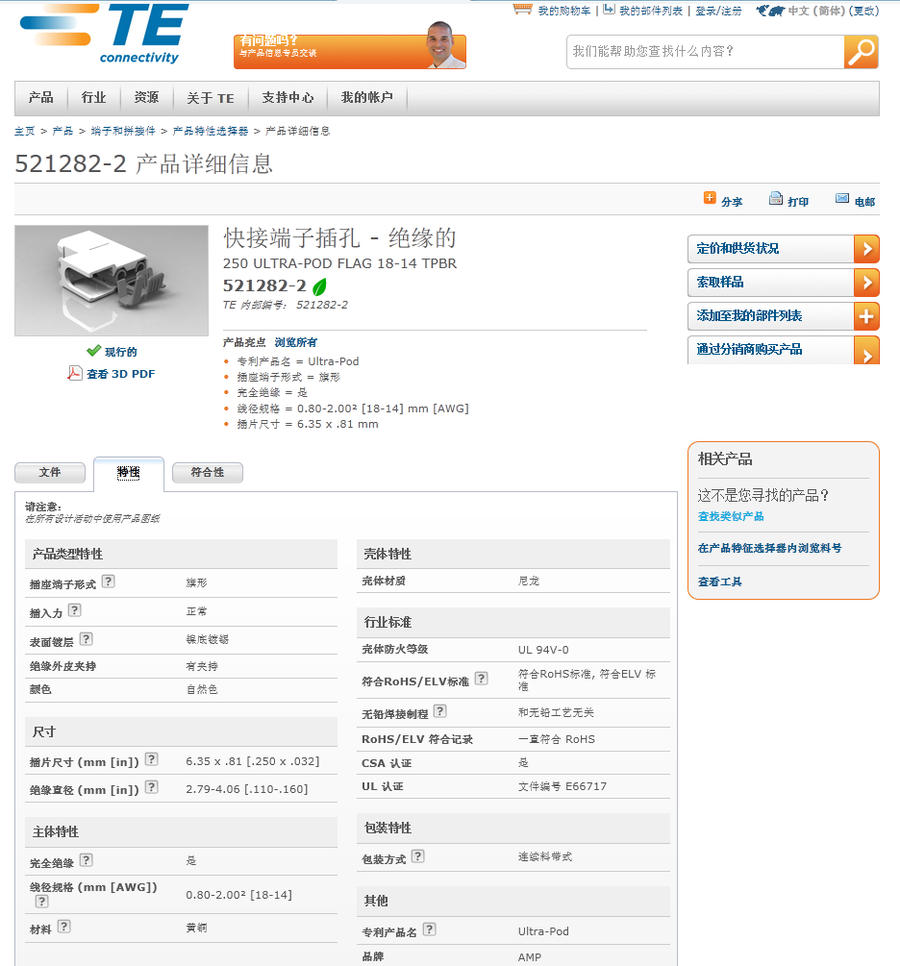This screenshot has width=900, height=966.
Task: Open the 资源 navigation menu
Action: pos(146,98)
